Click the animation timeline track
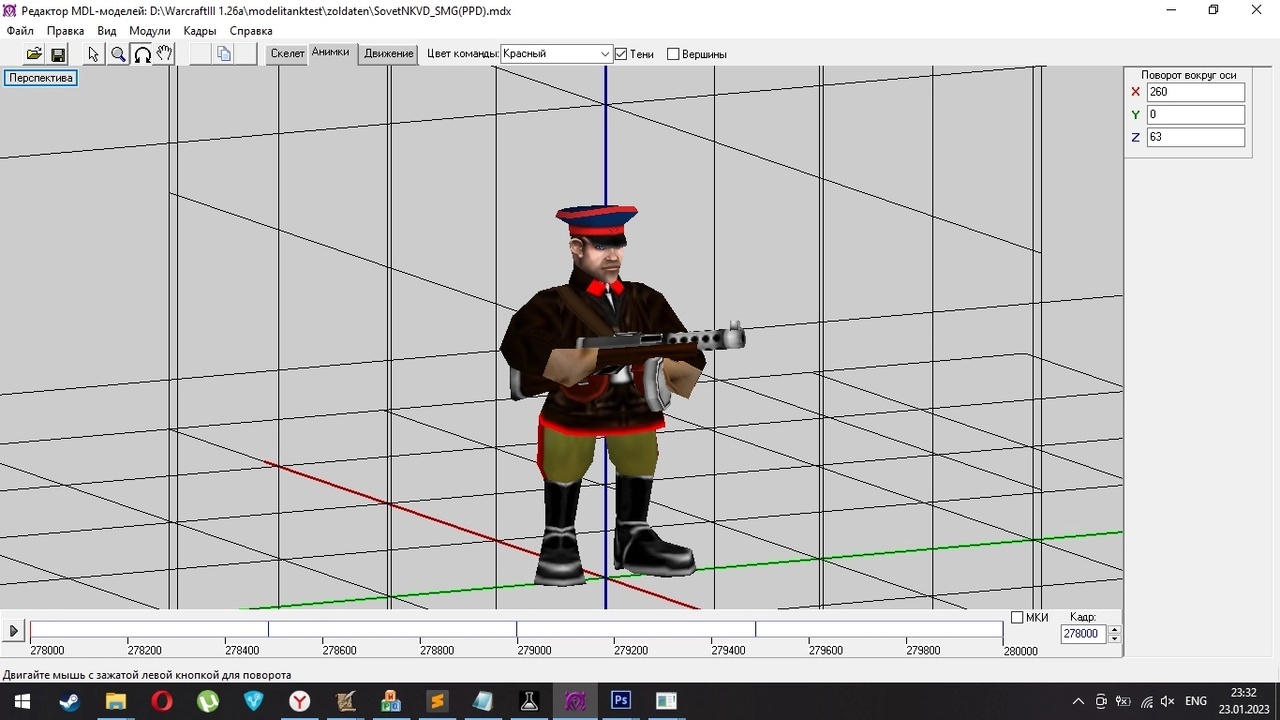This screenshot has width=1280, height=720. point(516,630)
